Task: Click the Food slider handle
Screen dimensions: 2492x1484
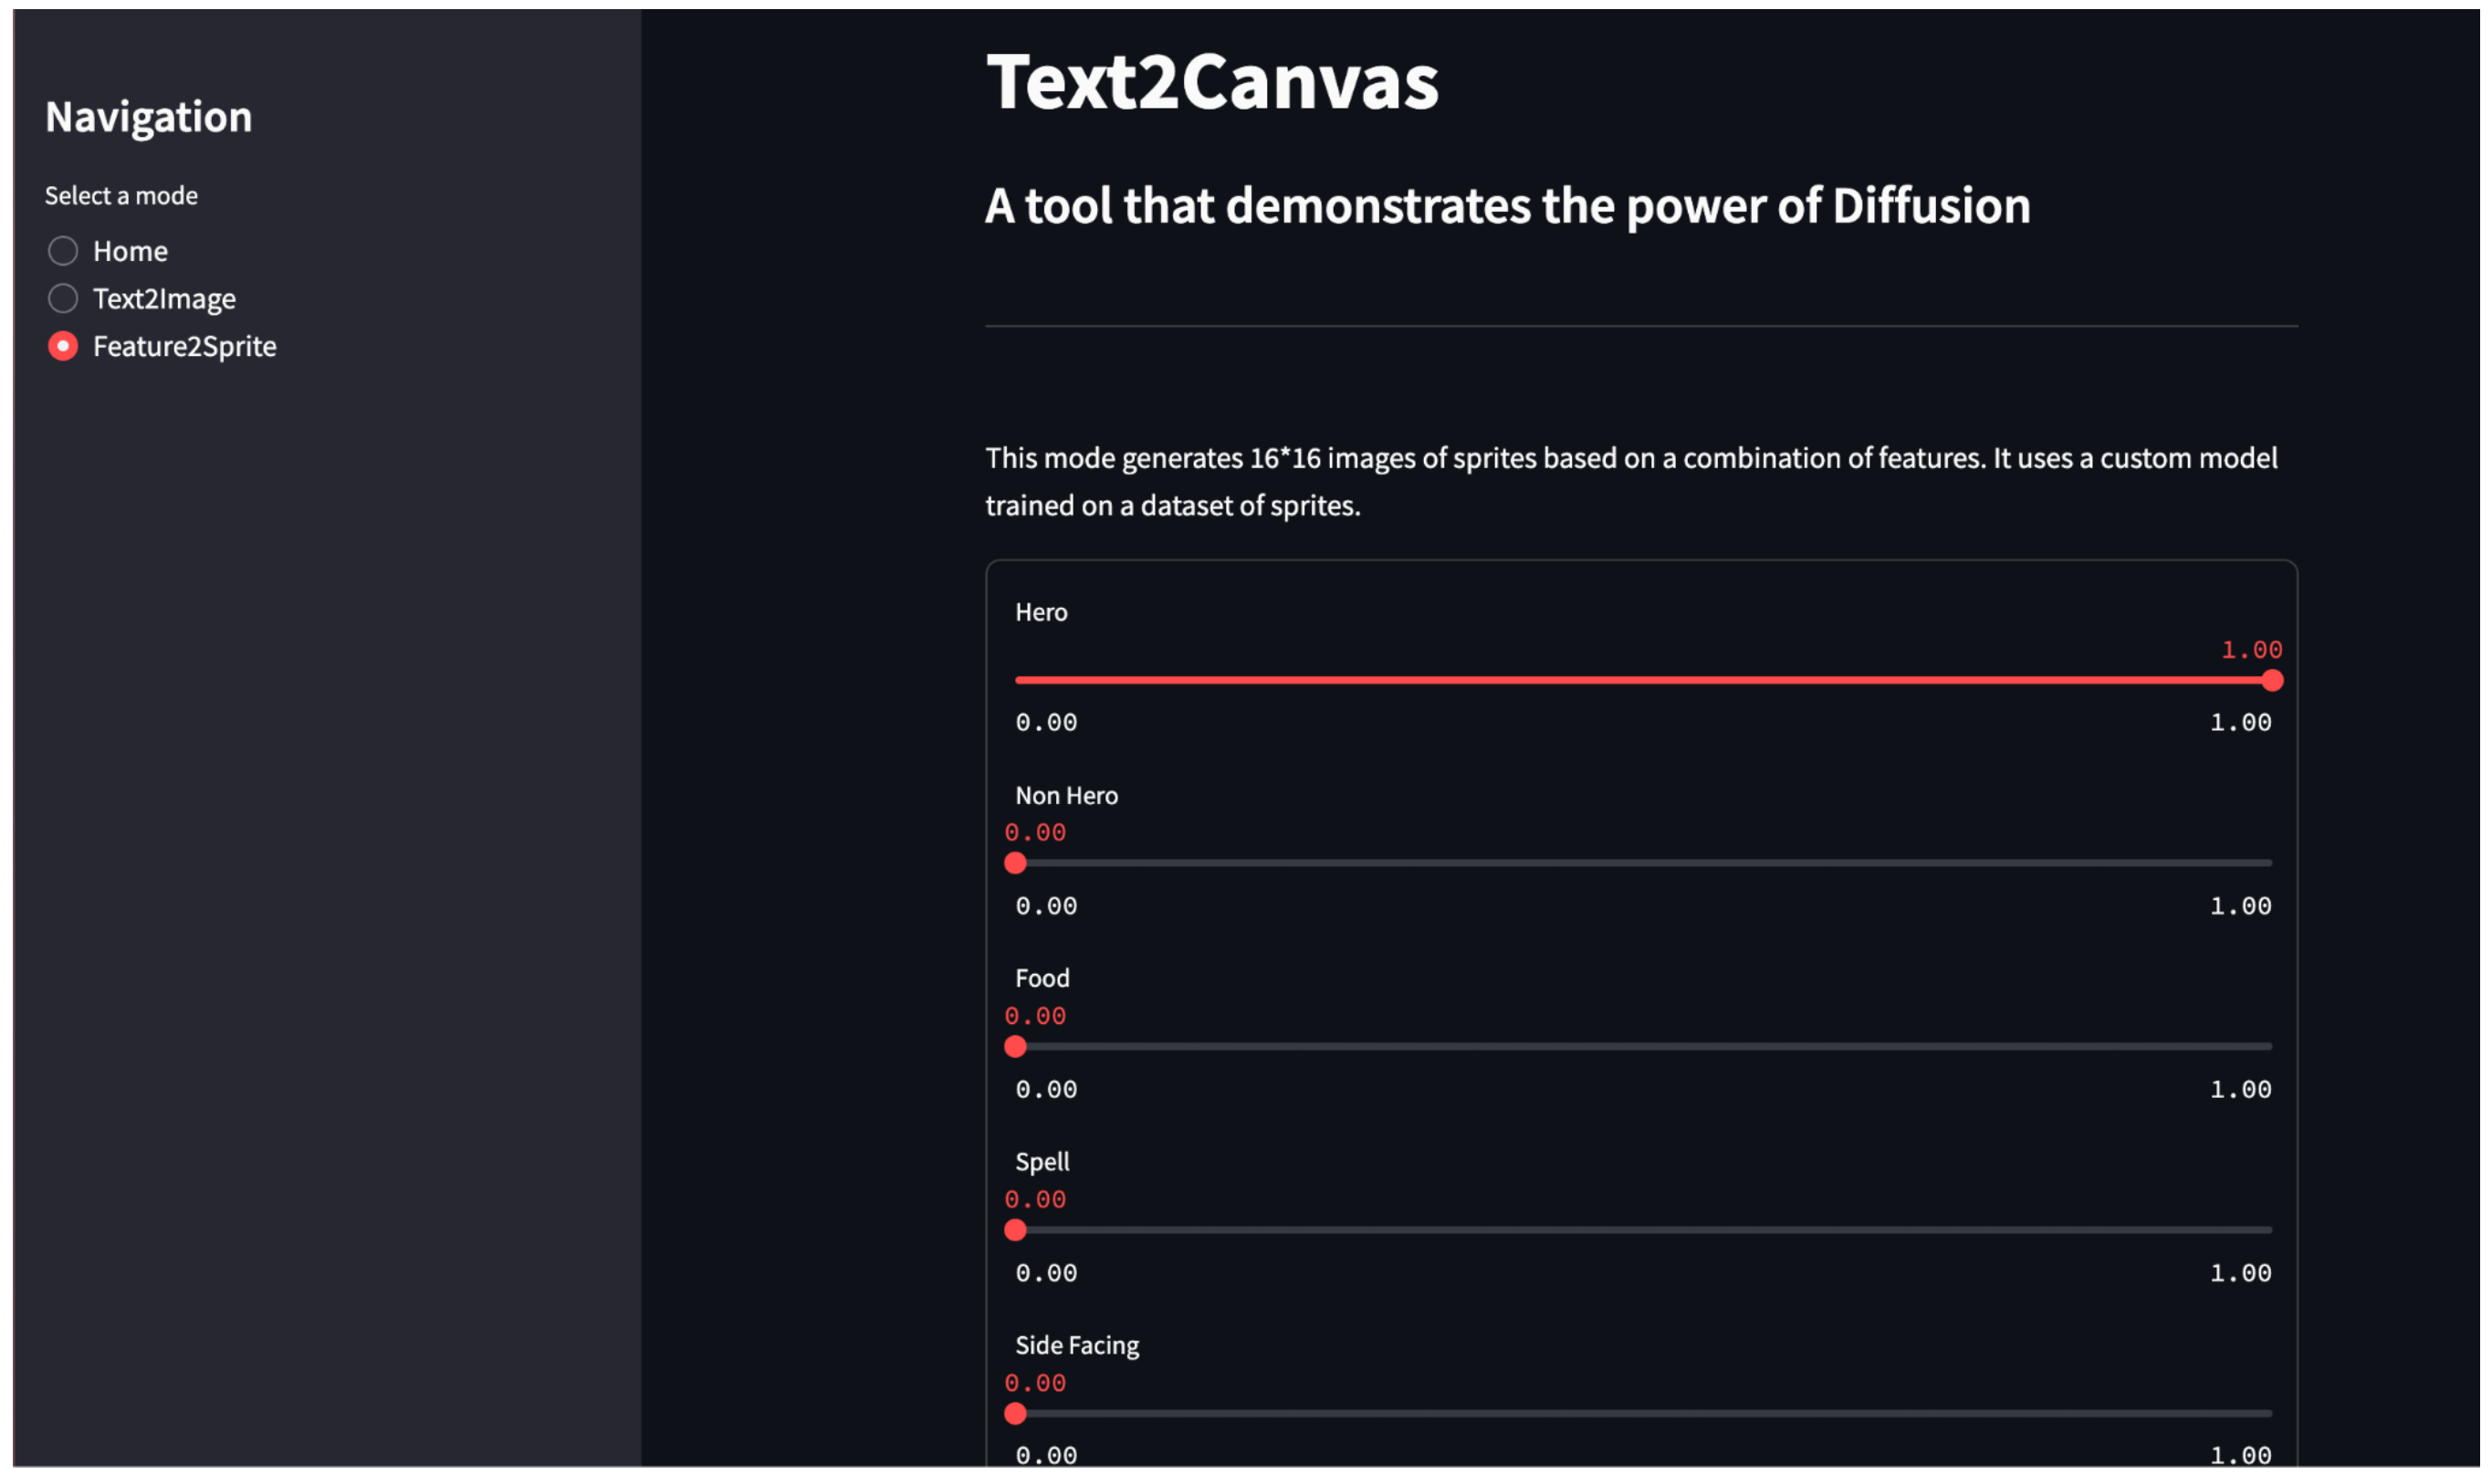Action: point(1016,1048)
